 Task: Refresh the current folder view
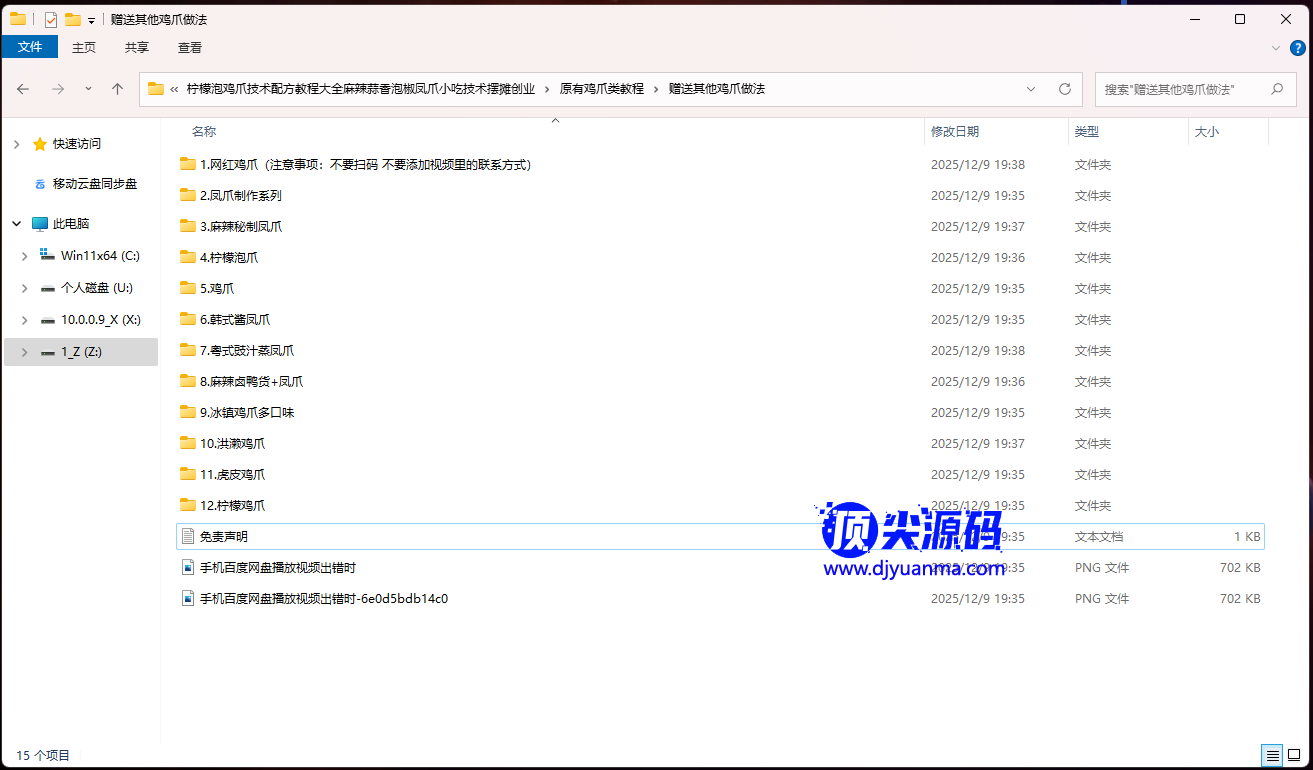[1065, 89]
